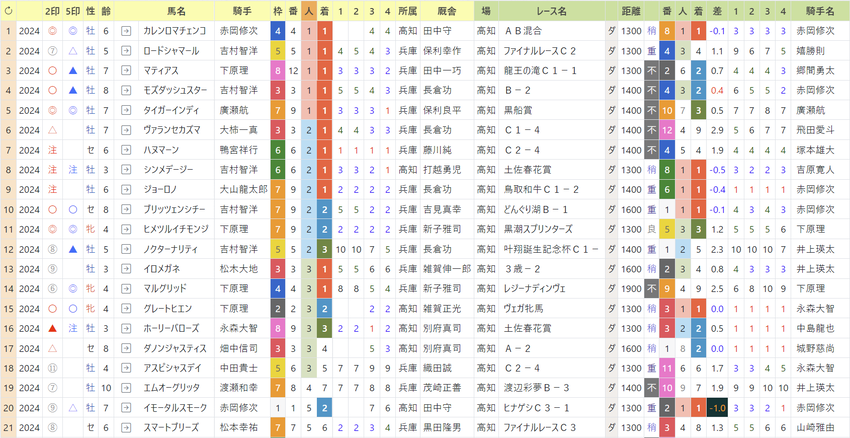Viewport: 850px width, 438px height.
Task: Click the refresh icon in the table corner
Action: pyautogui.click(x=8, y=11)
